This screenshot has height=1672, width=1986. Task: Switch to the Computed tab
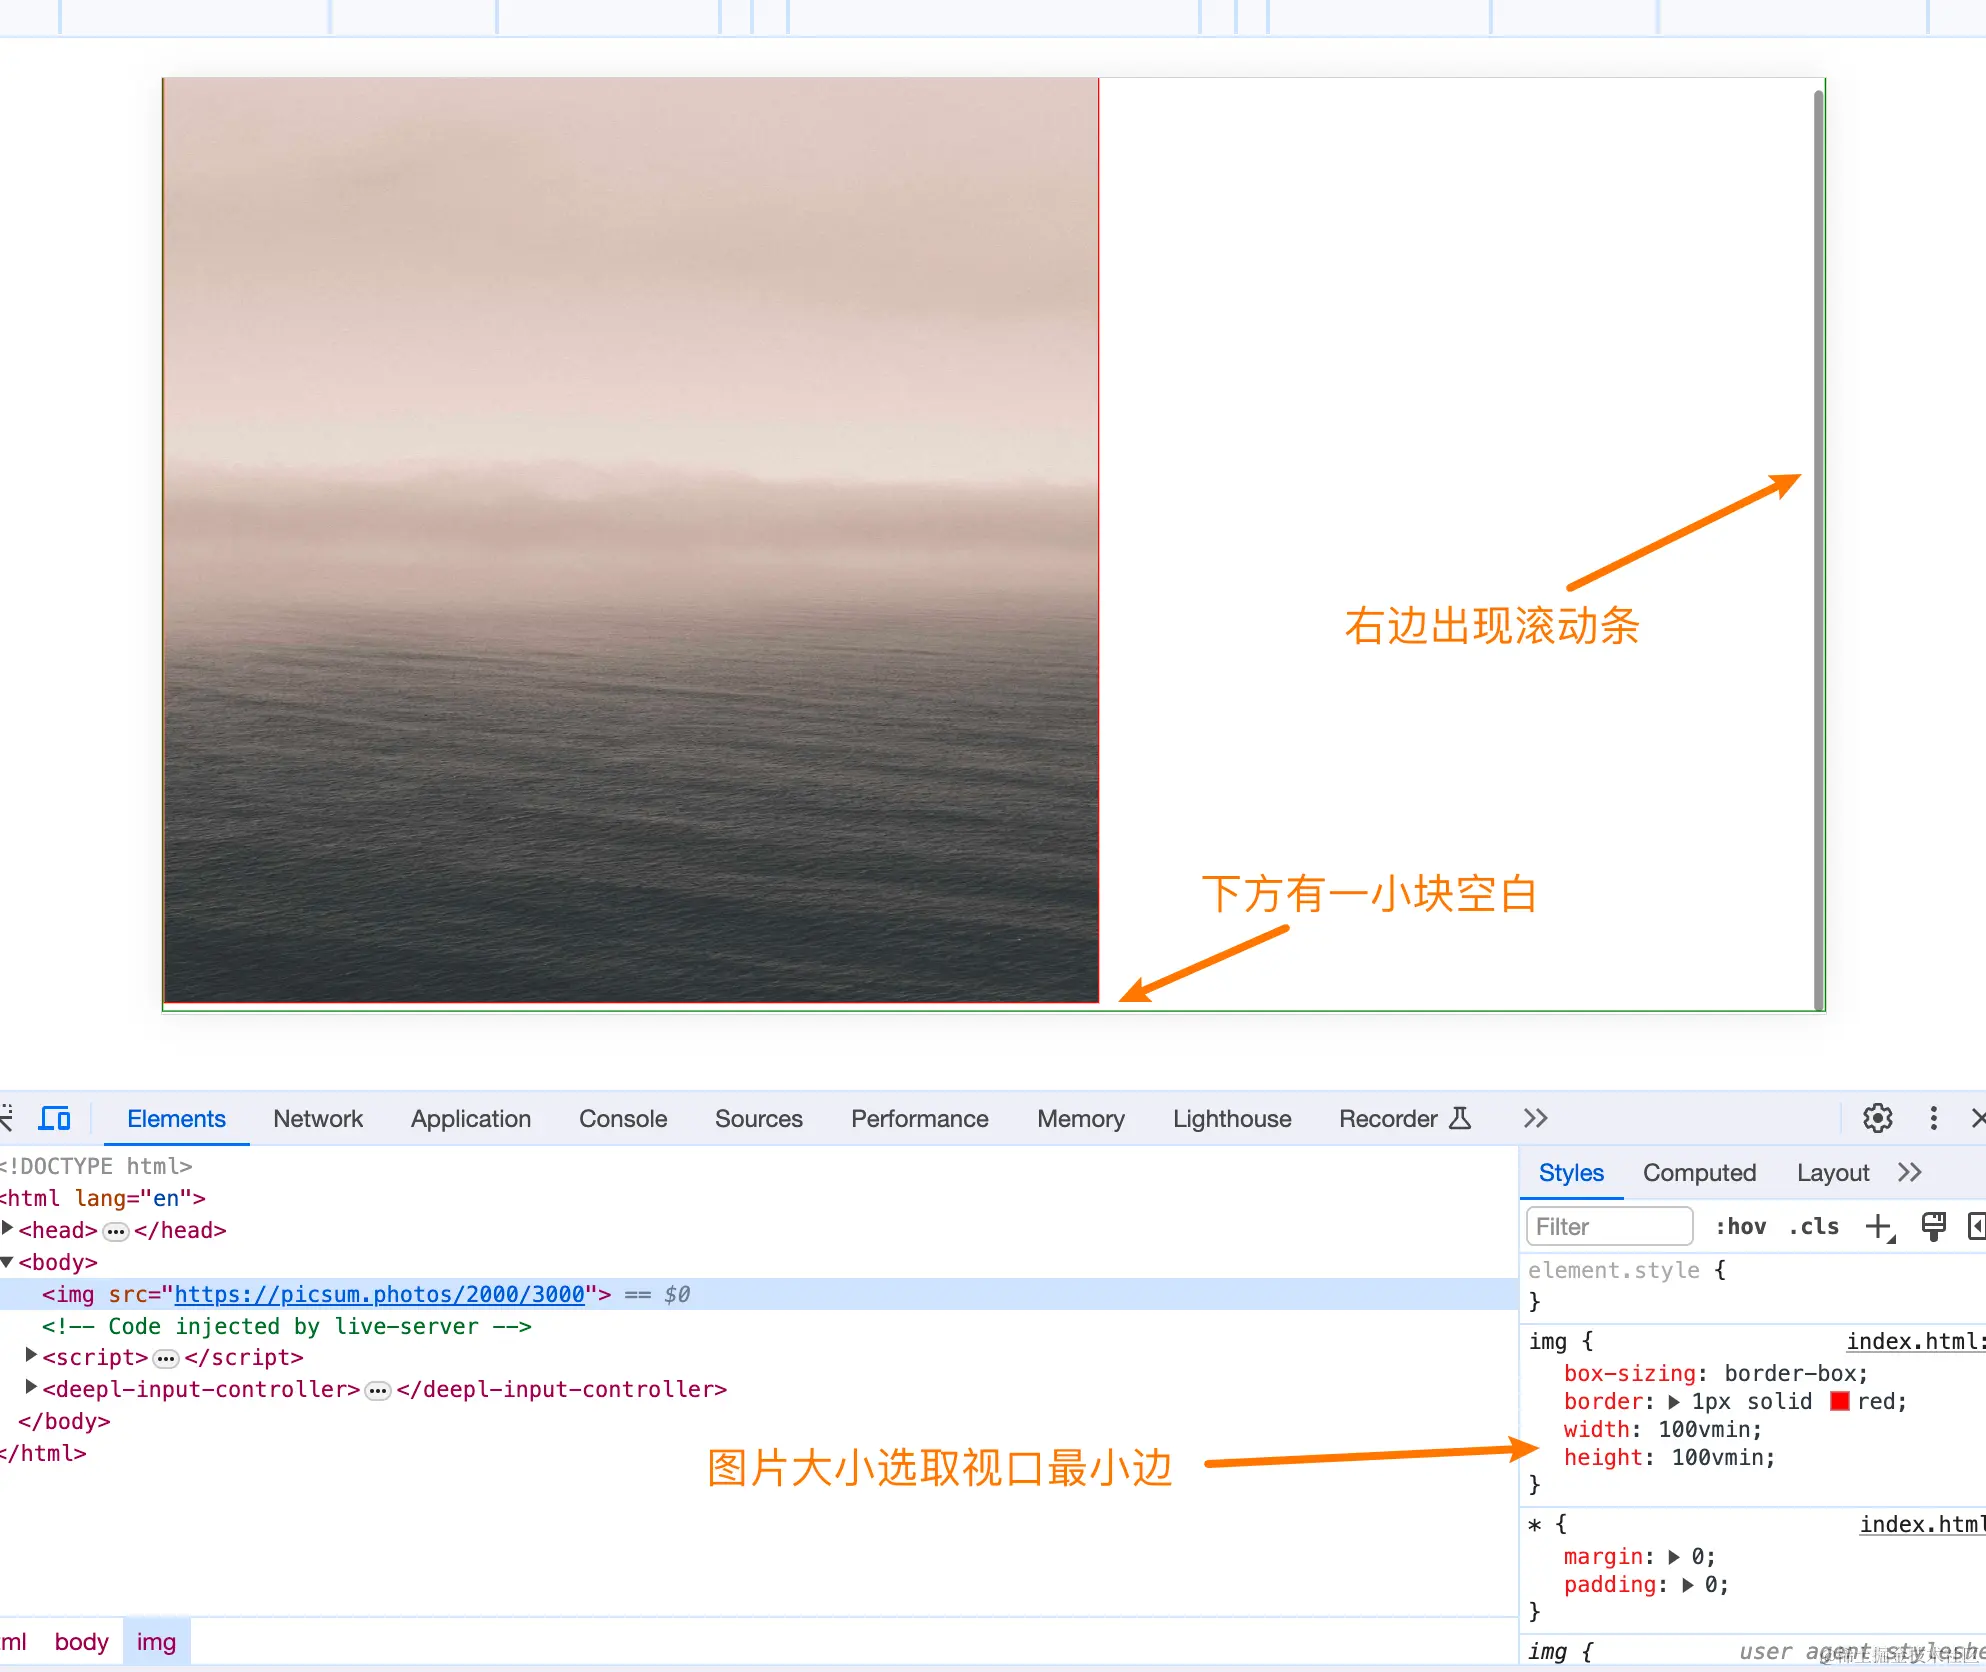(x=1699, y=1172)
